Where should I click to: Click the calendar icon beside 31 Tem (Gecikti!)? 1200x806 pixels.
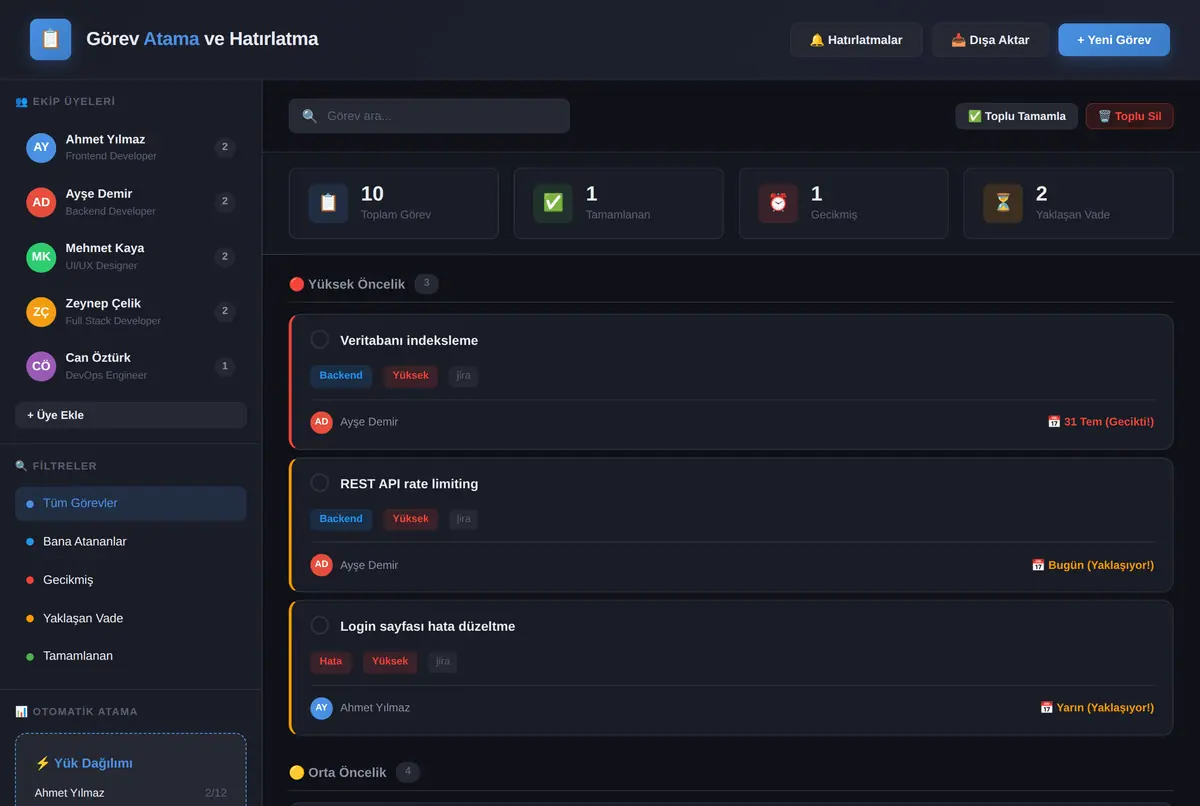pyautogui.click(x=1054, y=422)
